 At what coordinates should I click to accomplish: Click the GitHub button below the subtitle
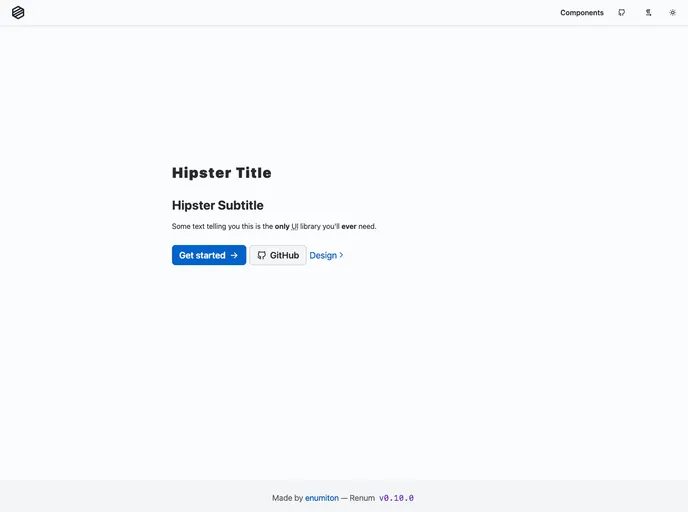tap(278, 256)
